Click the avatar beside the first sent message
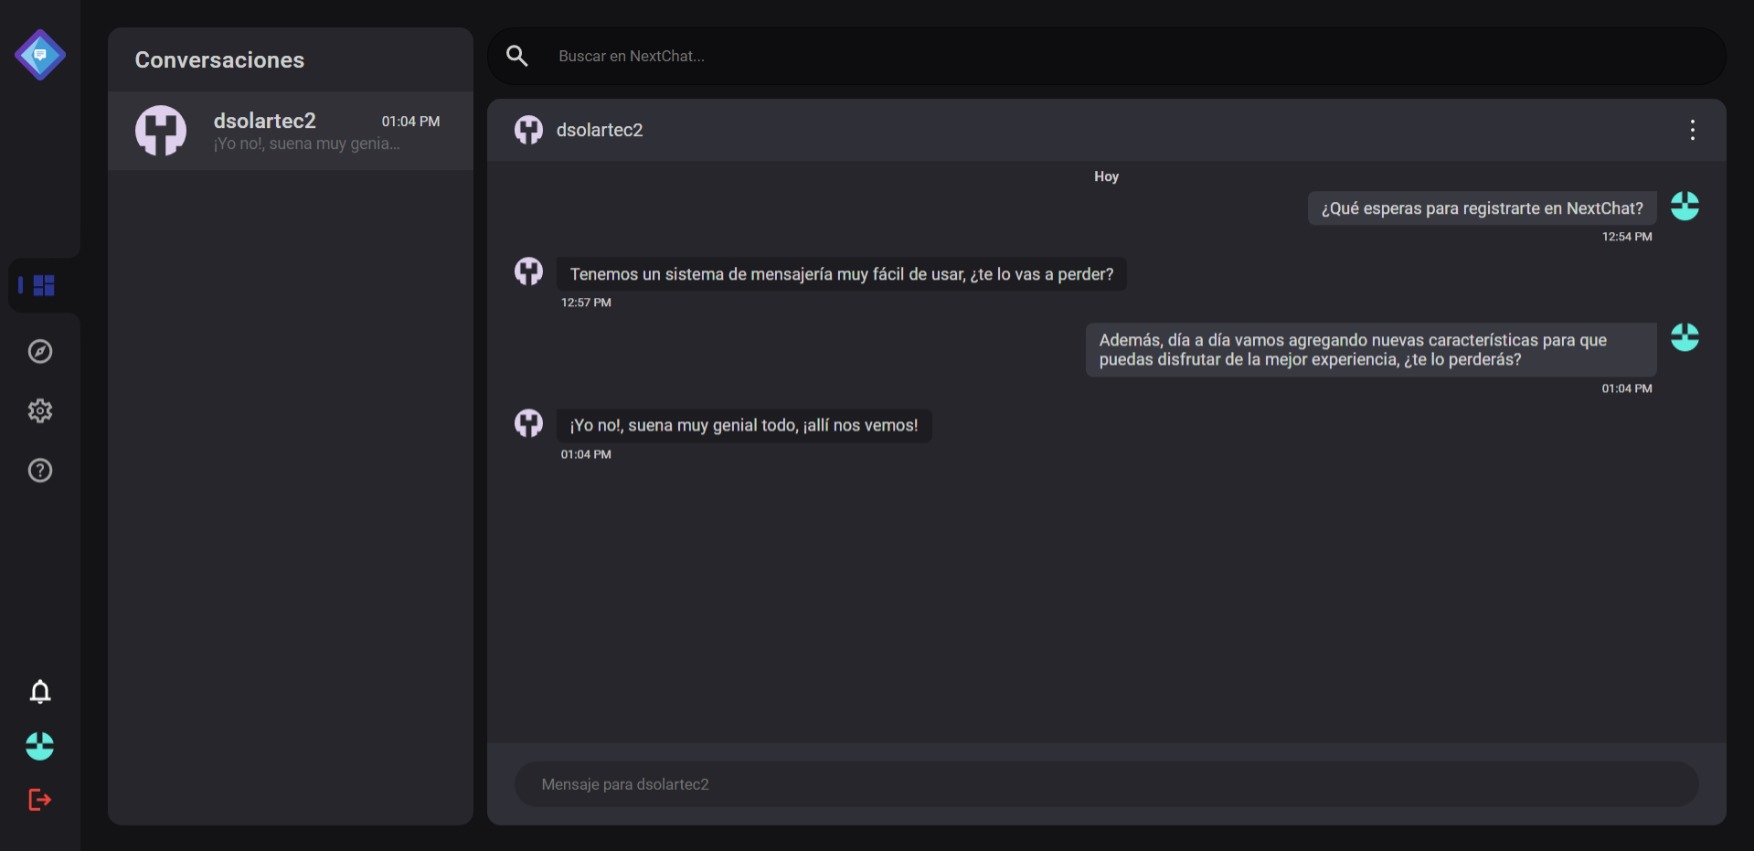This screenshot has width=1754, height=851. coord(1685,206)
